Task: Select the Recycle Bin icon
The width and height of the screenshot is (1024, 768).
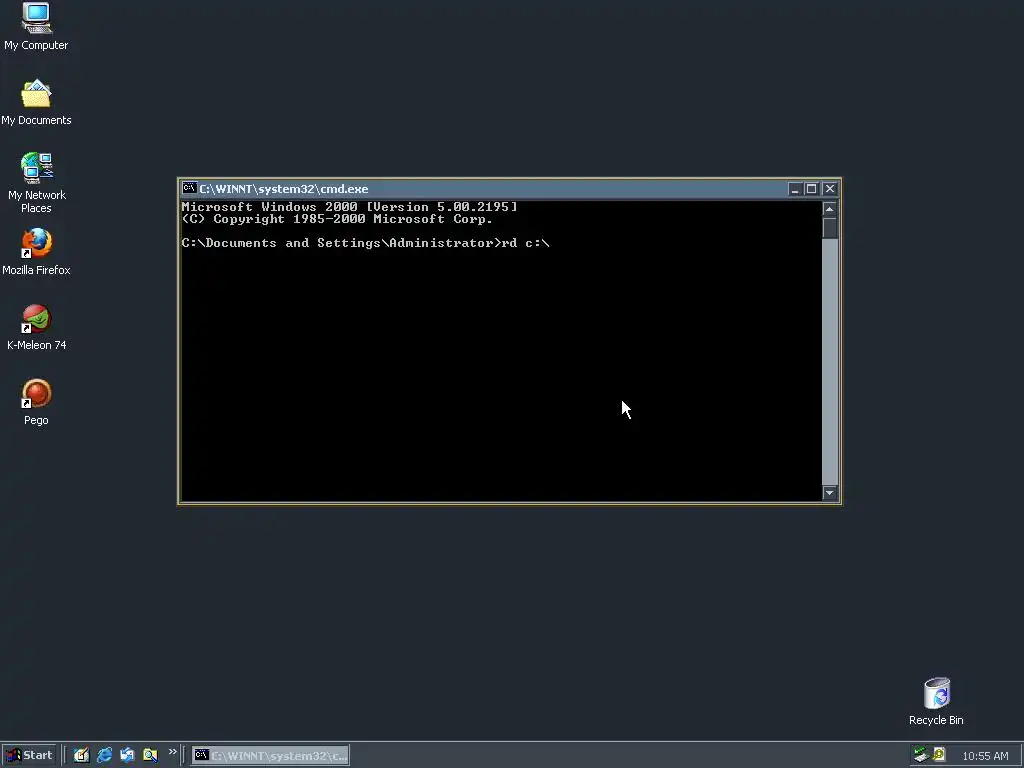Action: (936, 701)
